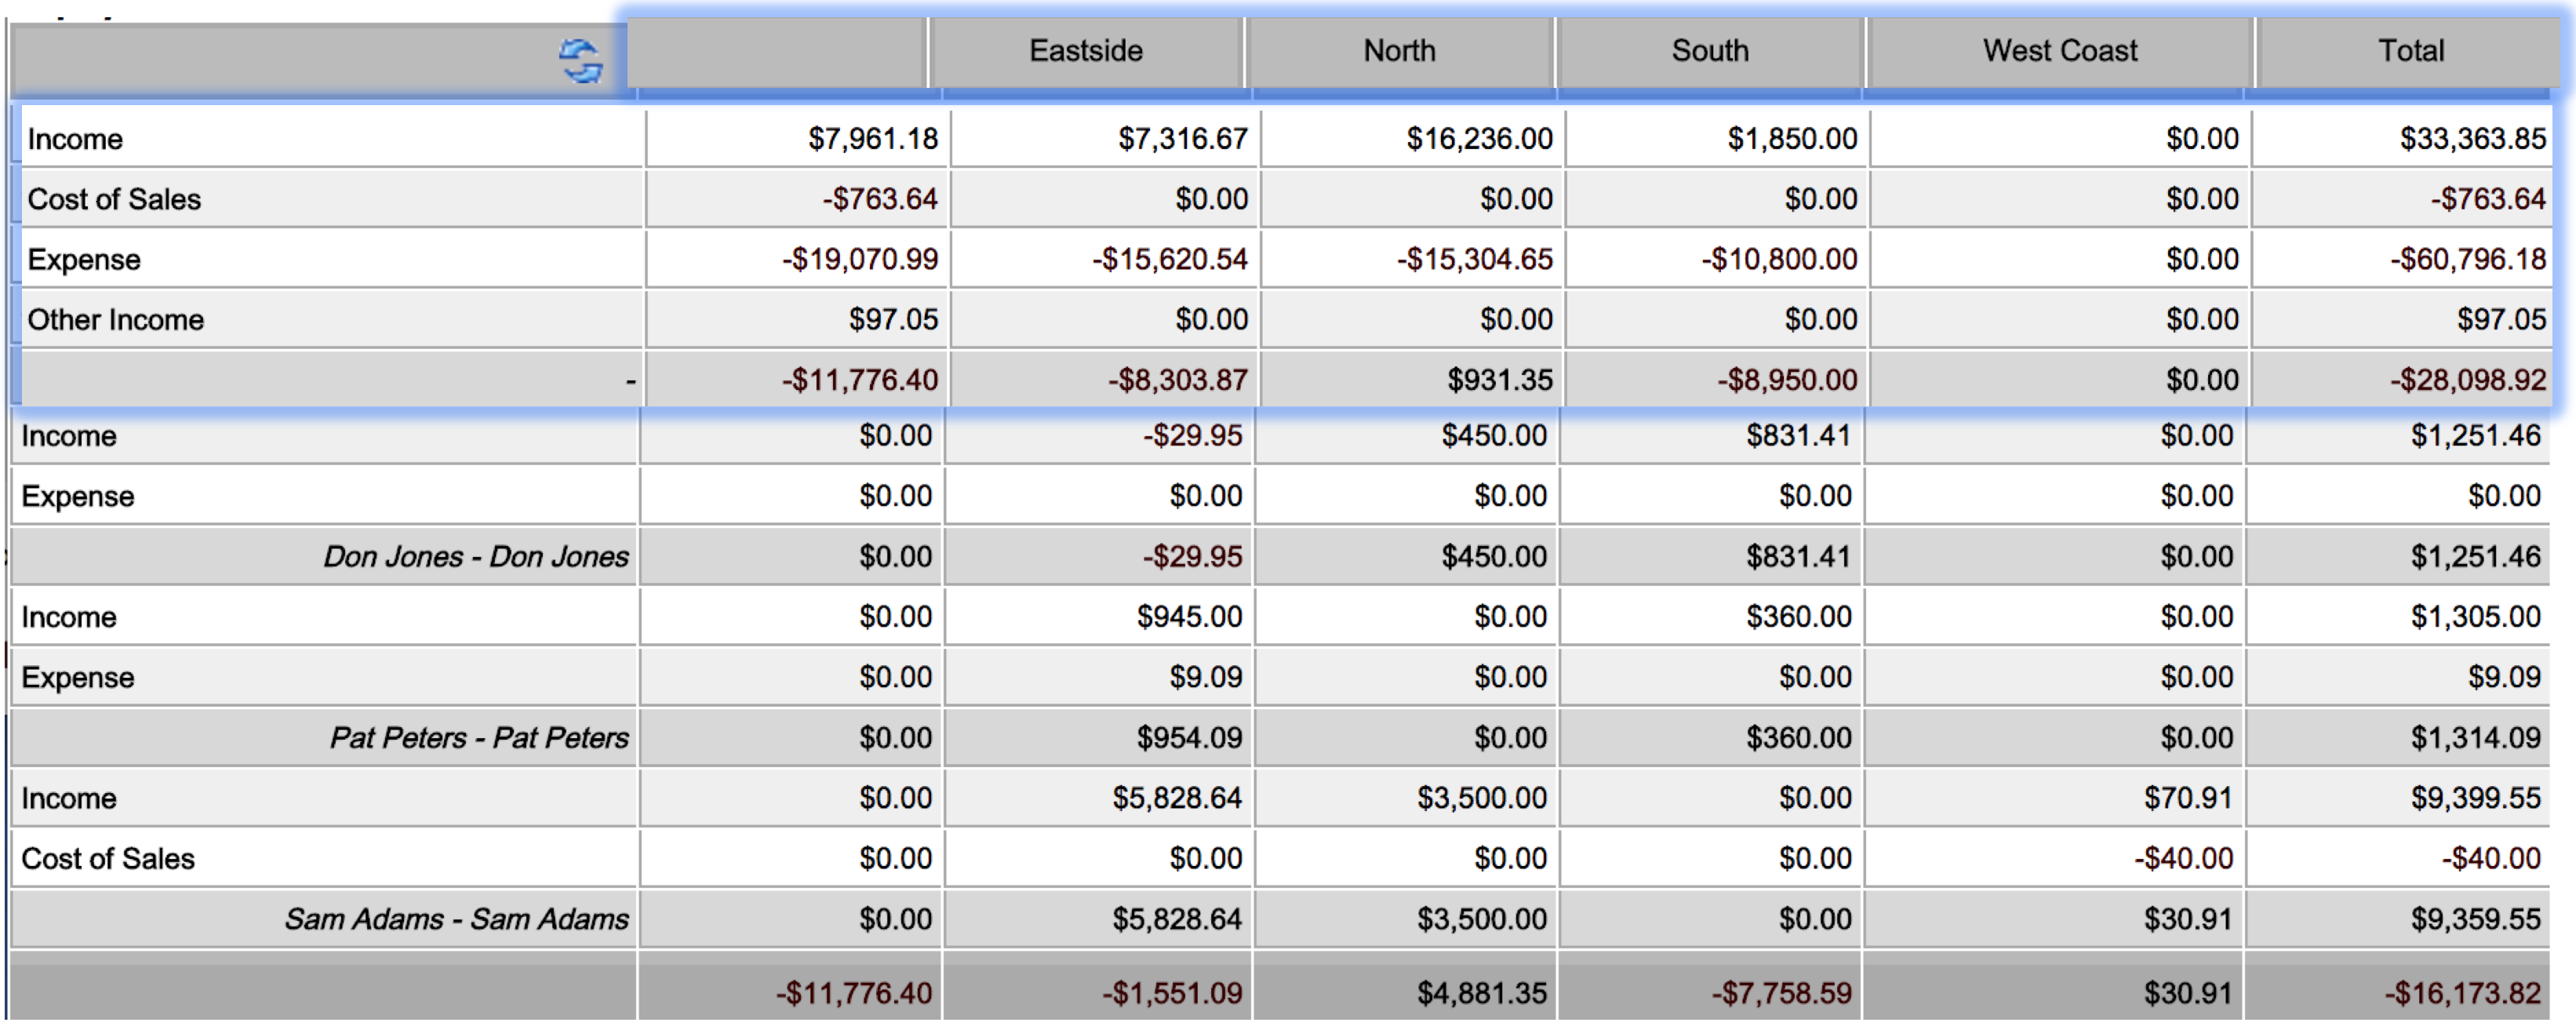
Task: Select the Eastside column header
Action: point(1086,52)
